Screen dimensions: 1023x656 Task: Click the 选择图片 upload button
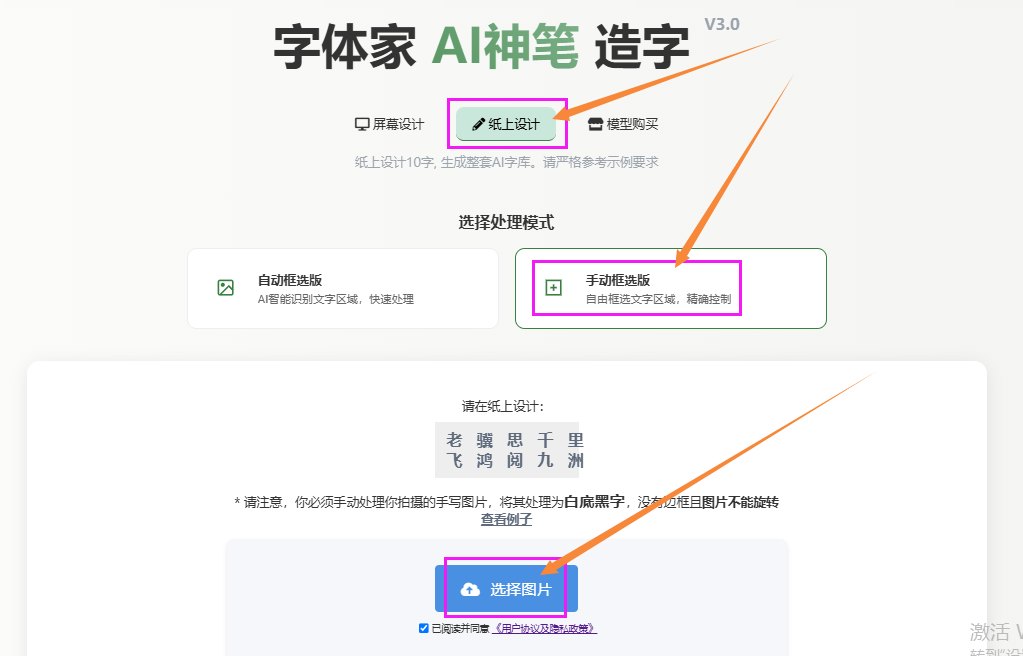pyautogui.click(x=506, y=589)
